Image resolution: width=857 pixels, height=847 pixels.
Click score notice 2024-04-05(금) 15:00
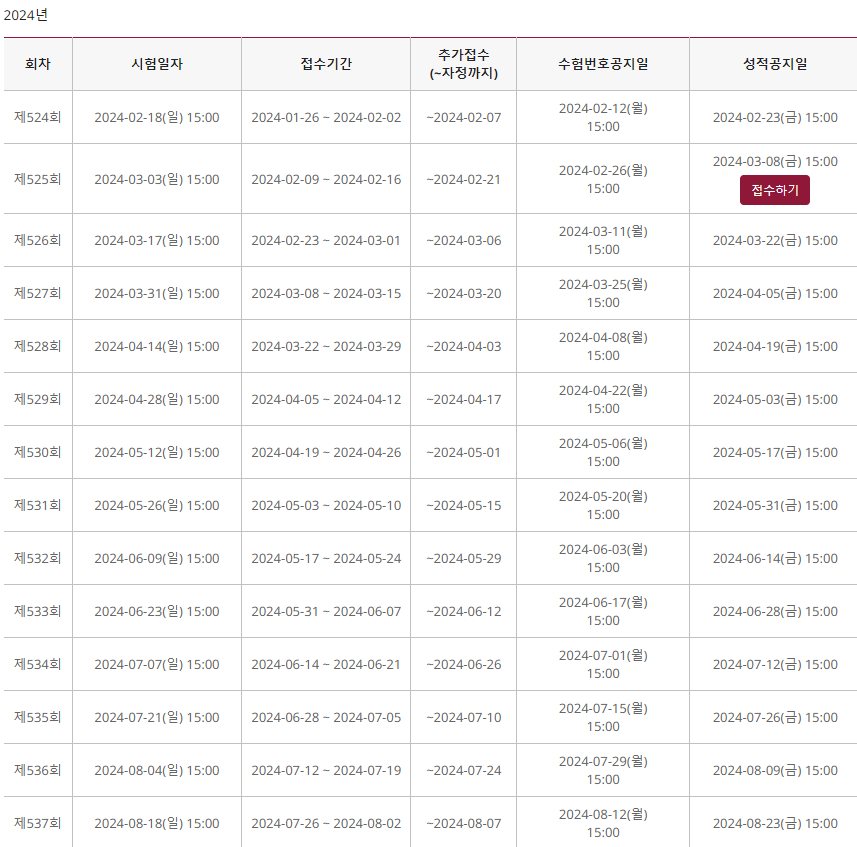point(775,293)
